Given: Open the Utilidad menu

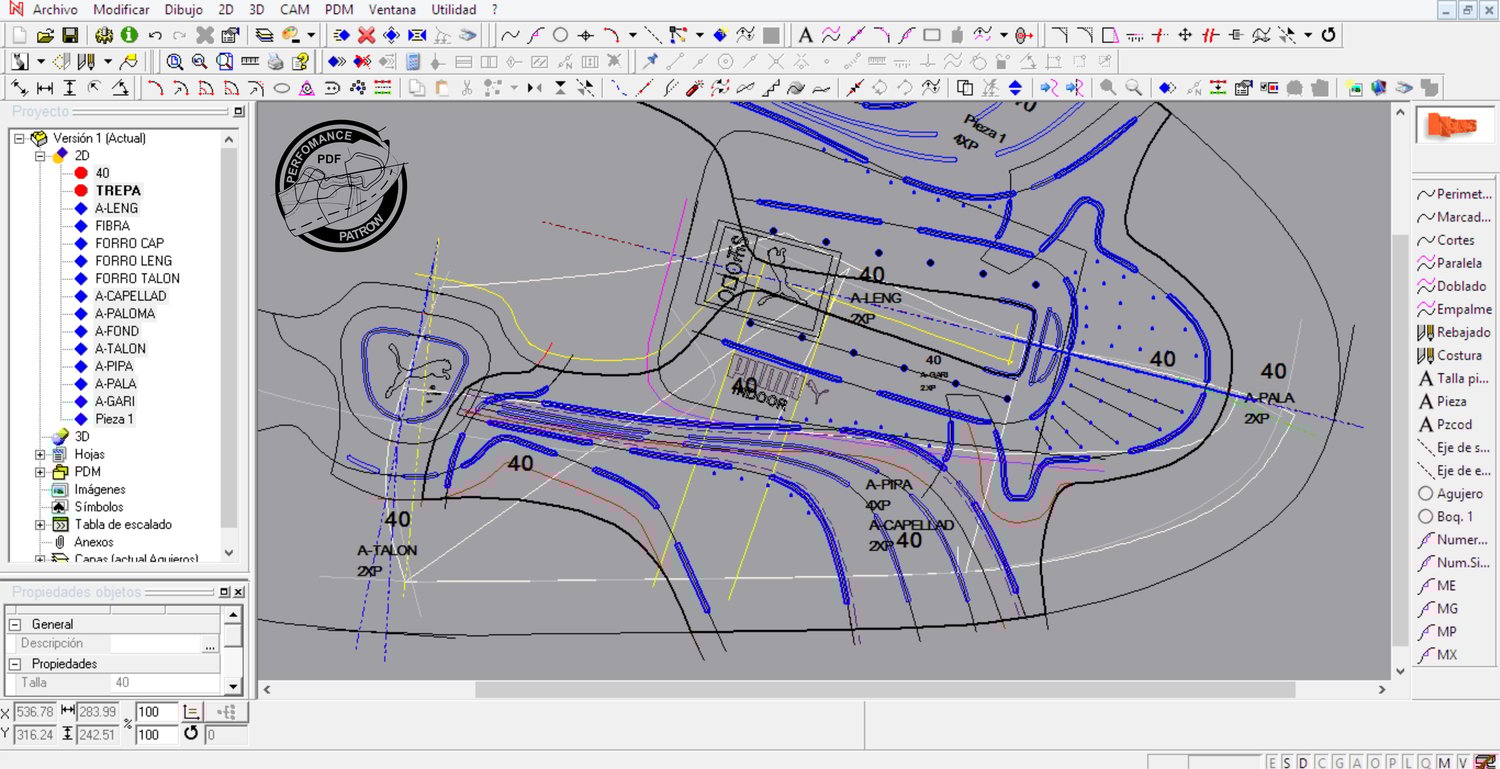Looking at the screenshot, I should coord(453,9).
